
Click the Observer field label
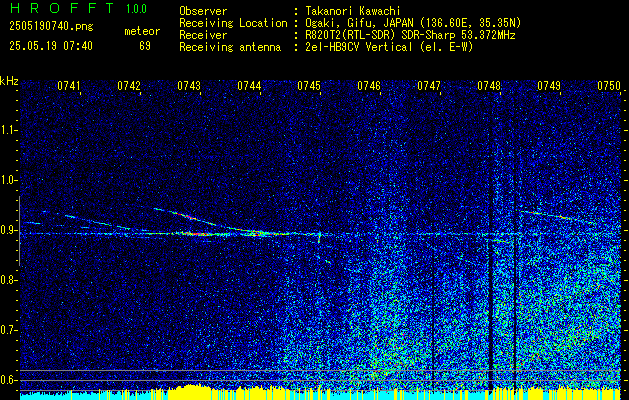[203, 11]
